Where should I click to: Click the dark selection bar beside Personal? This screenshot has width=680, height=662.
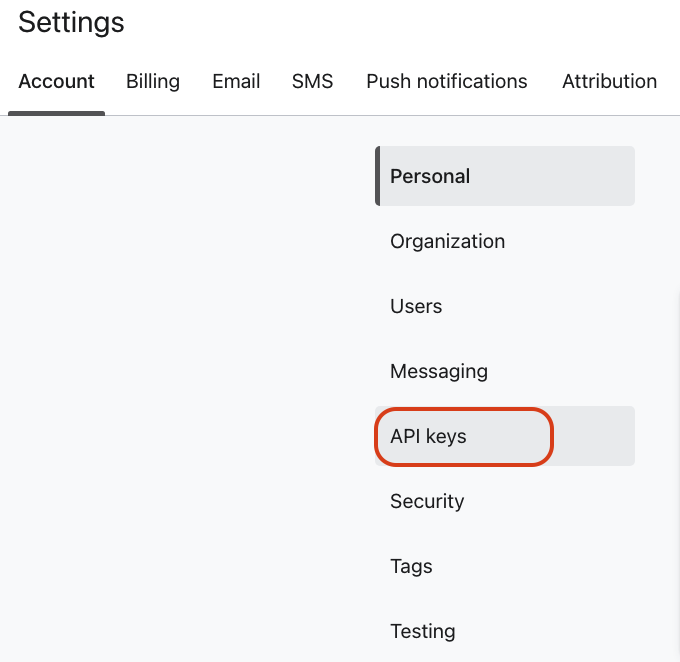(x=378, y=176)
